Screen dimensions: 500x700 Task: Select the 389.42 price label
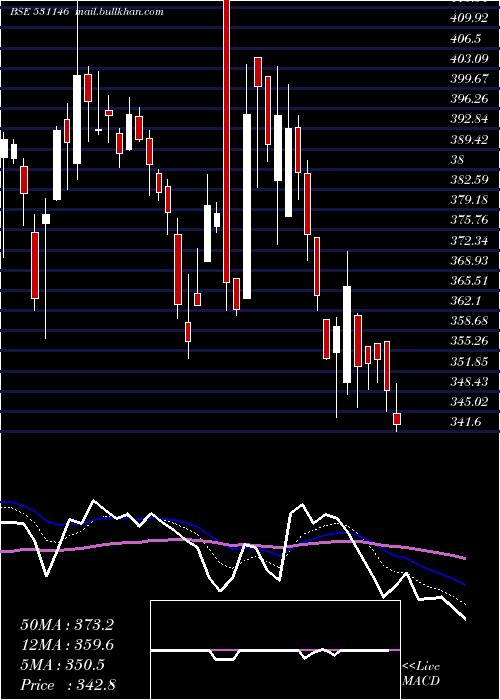point(469,140)
